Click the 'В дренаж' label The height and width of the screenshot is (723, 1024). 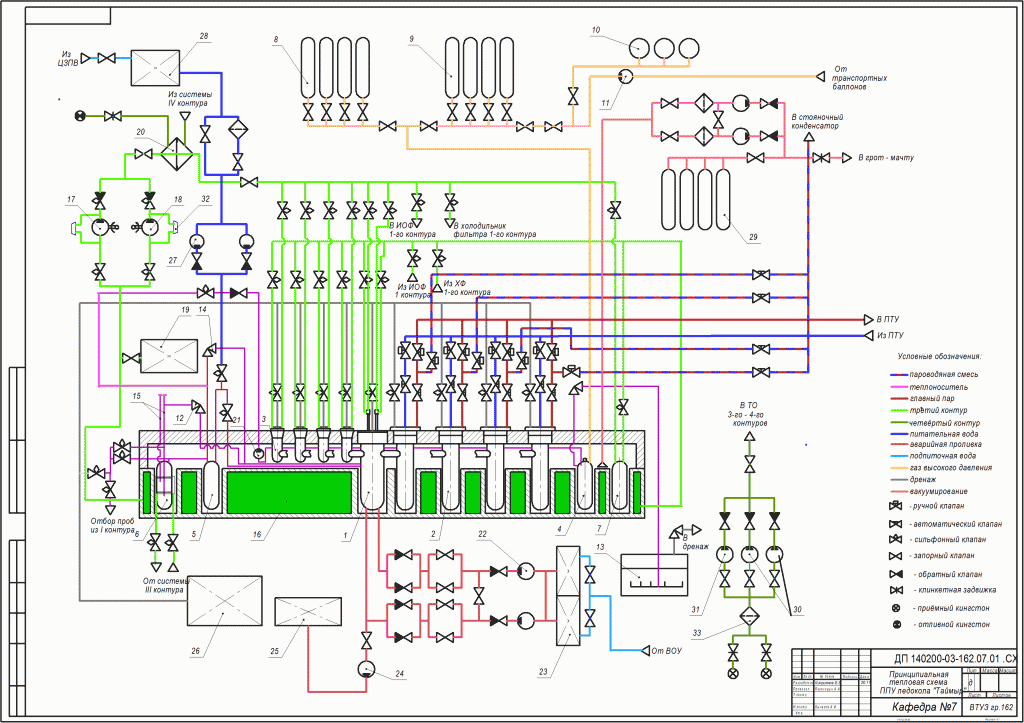click(695, 542)
